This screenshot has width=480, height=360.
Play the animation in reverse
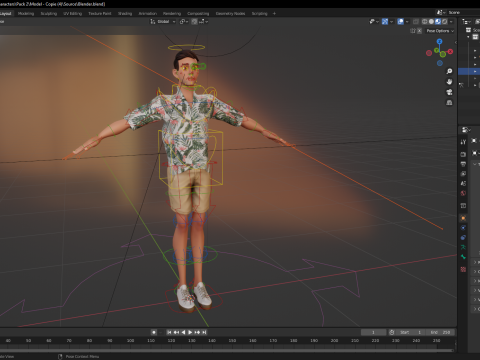tap(183, 332)
